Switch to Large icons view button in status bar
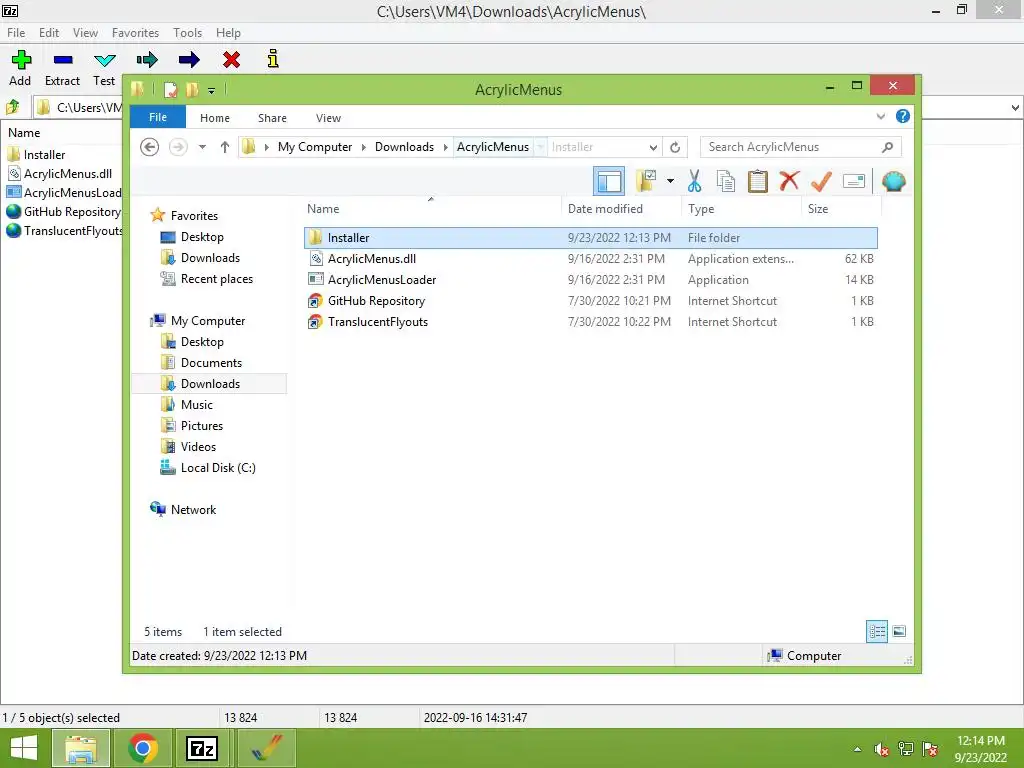Viewport: 1024px width, 768px height. [899, 631]
